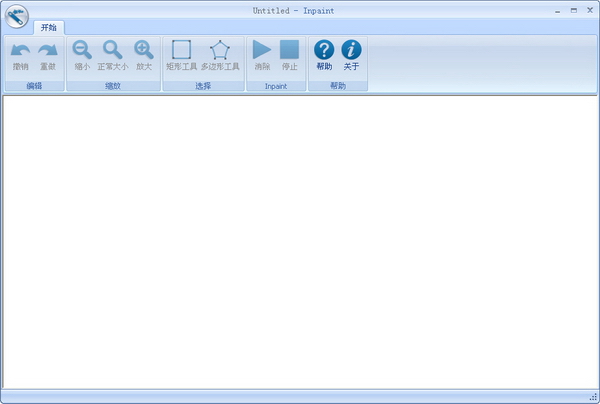The width and height of the screenshot is (600, 404).
Task: Click the 重做 (redo) arrow icon
Action: pos(48,50)
